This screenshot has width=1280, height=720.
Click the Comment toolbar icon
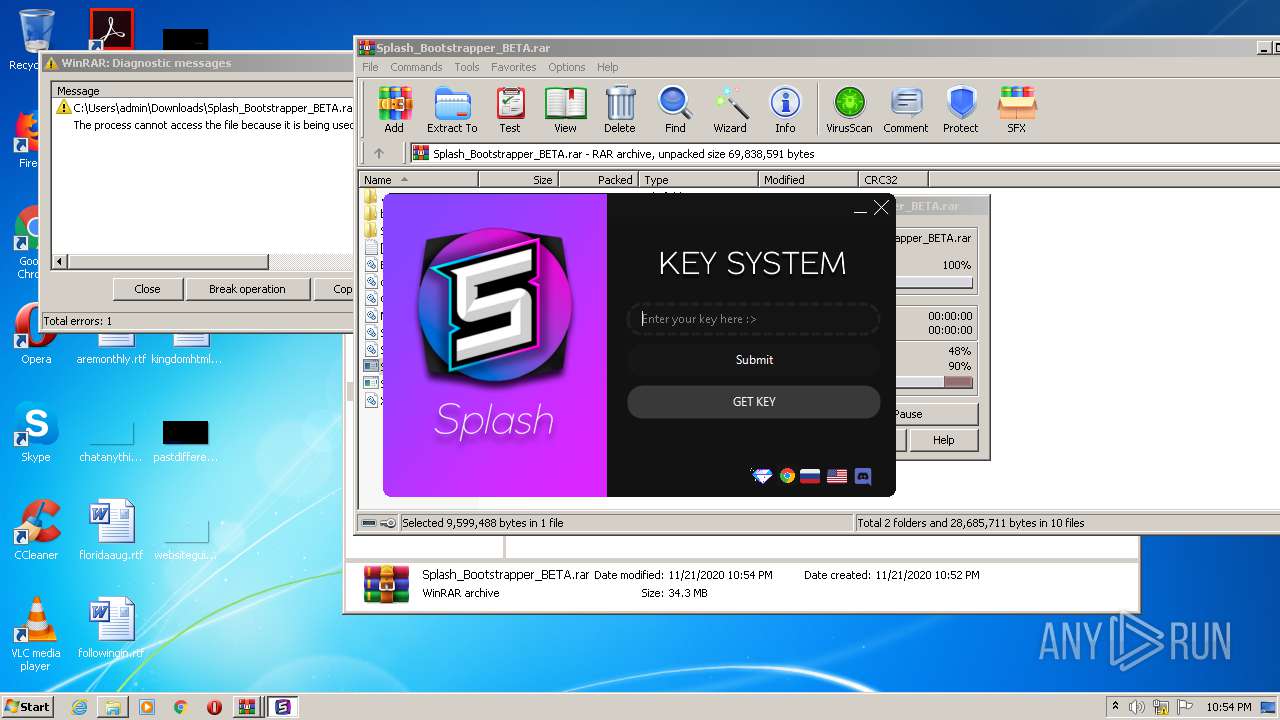906,110
